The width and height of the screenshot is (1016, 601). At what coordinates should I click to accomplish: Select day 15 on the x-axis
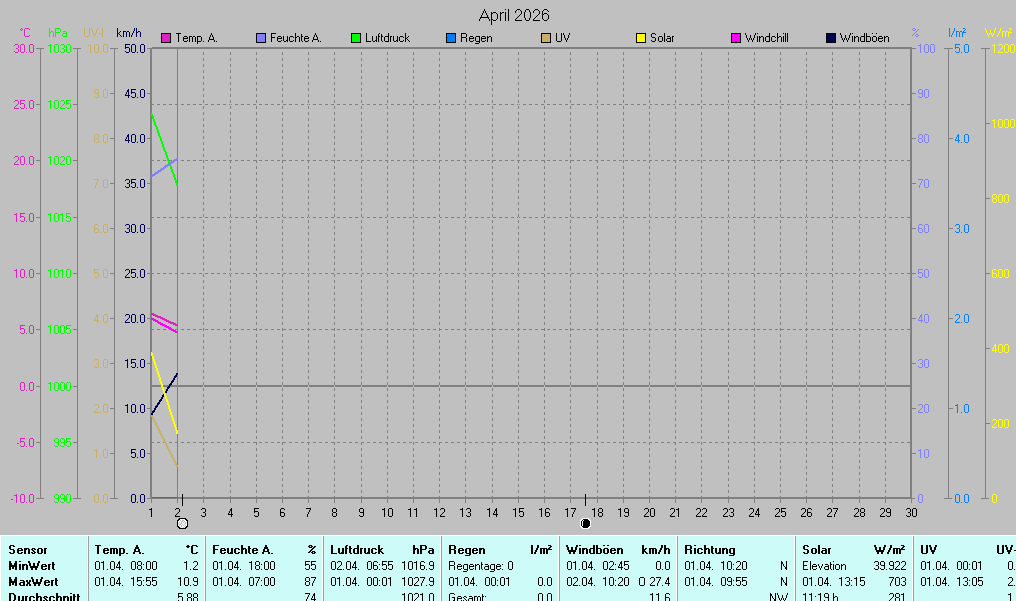point(517,512)
